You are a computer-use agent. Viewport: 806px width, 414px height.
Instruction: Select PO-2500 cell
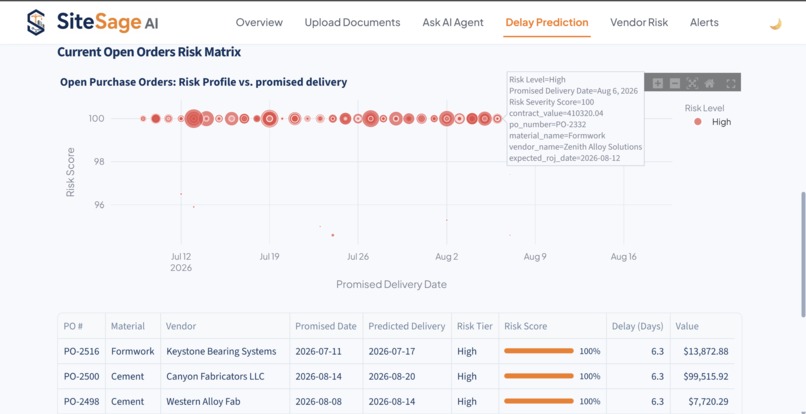81,376
